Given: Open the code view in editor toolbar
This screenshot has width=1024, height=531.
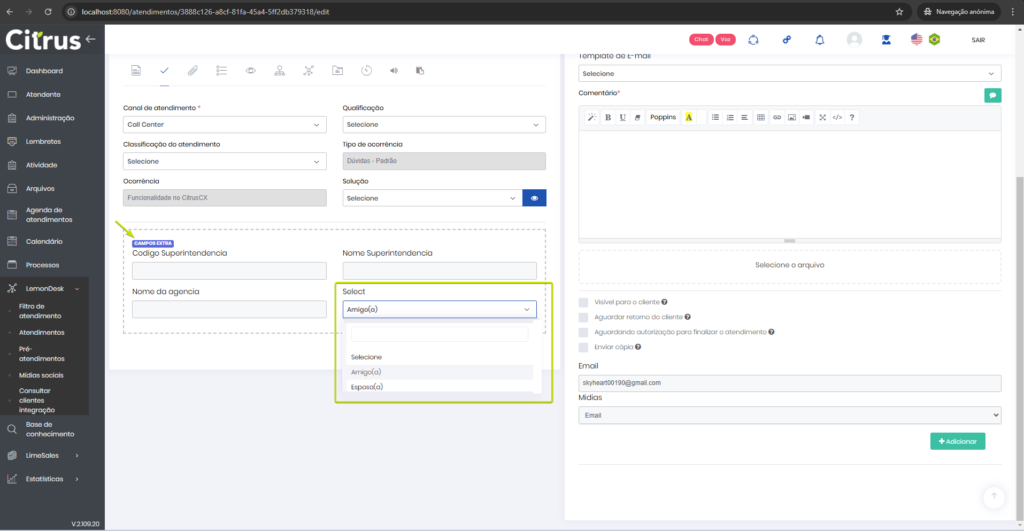Looking at the screenshot, I should click(837, 117).
